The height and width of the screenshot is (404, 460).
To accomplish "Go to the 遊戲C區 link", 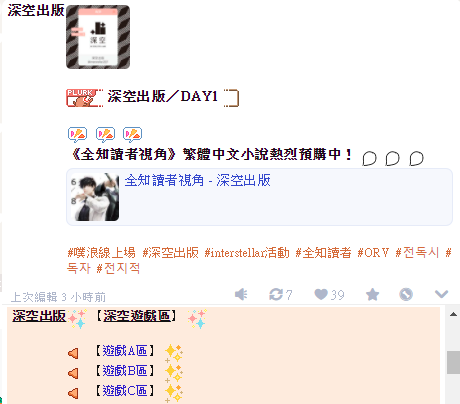I will (125, 390).
